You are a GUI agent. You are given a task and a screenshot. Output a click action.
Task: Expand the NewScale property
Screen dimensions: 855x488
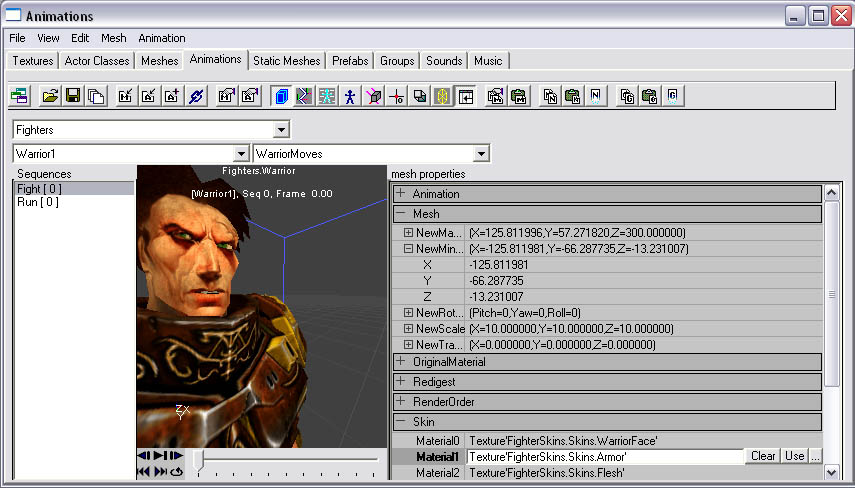(408, 329)
